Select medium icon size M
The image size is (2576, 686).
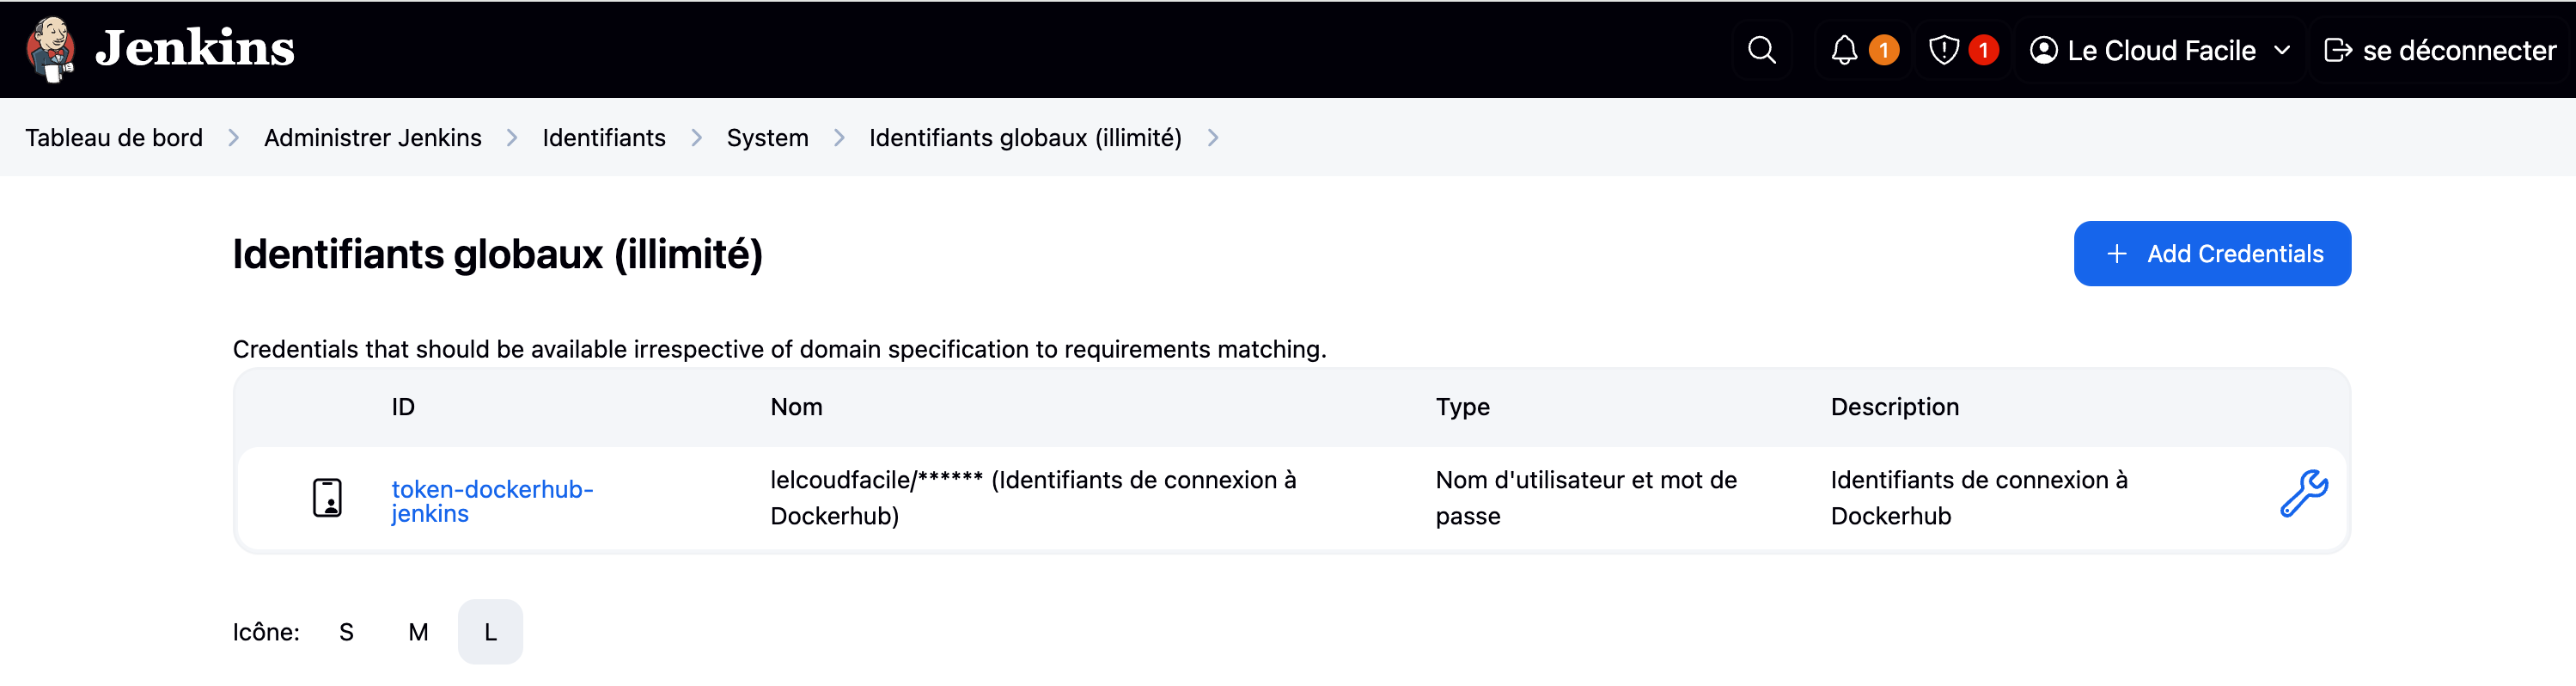(418, 632)
